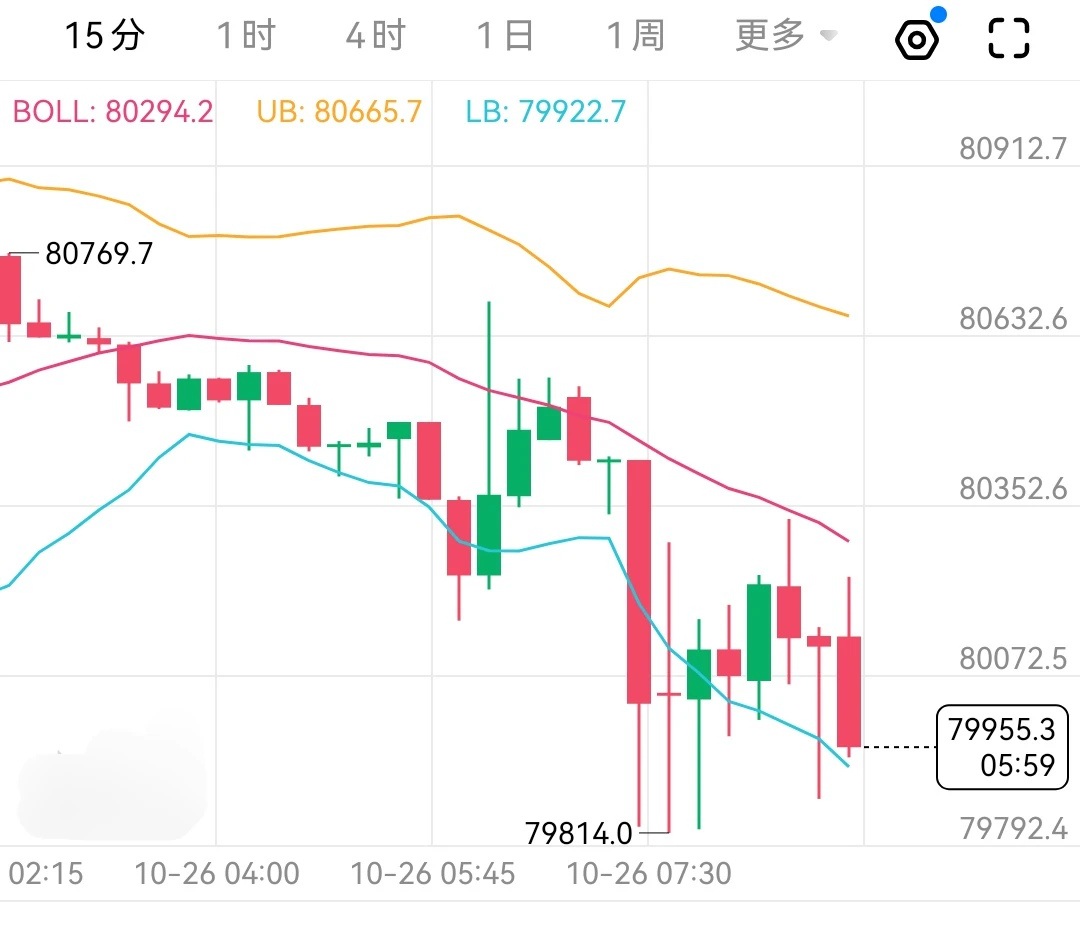Image resolution: width=1080 pixels, height=925 pixels.
Task: Click the 02:15 time axis label
Action: click(x=45, y=874)
